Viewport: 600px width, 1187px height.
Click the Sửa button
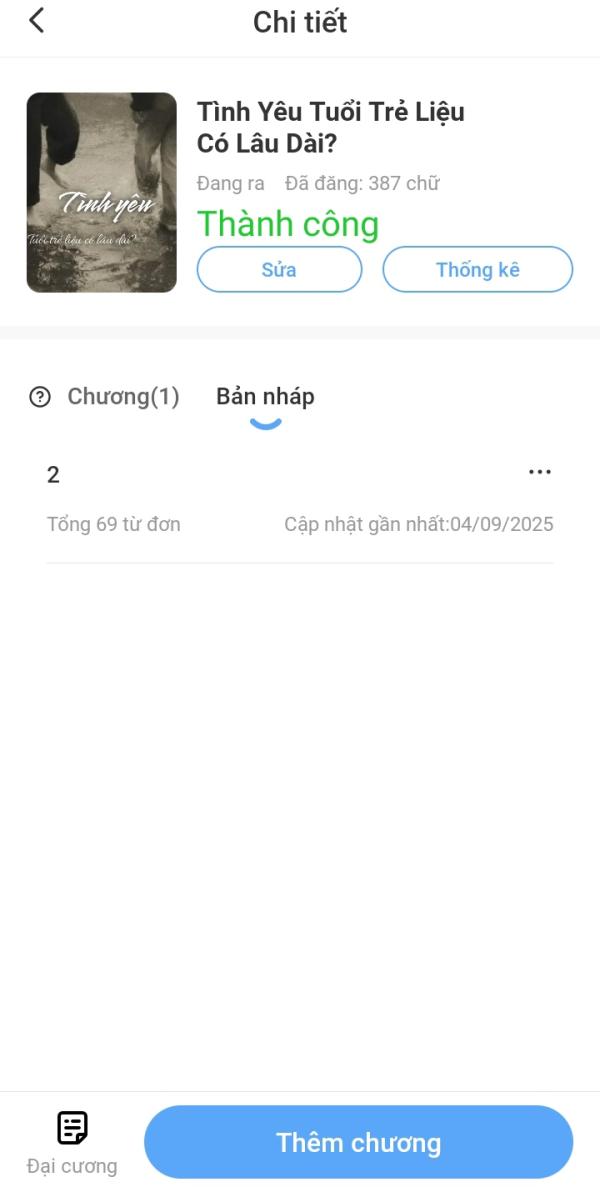click(279, 269)
